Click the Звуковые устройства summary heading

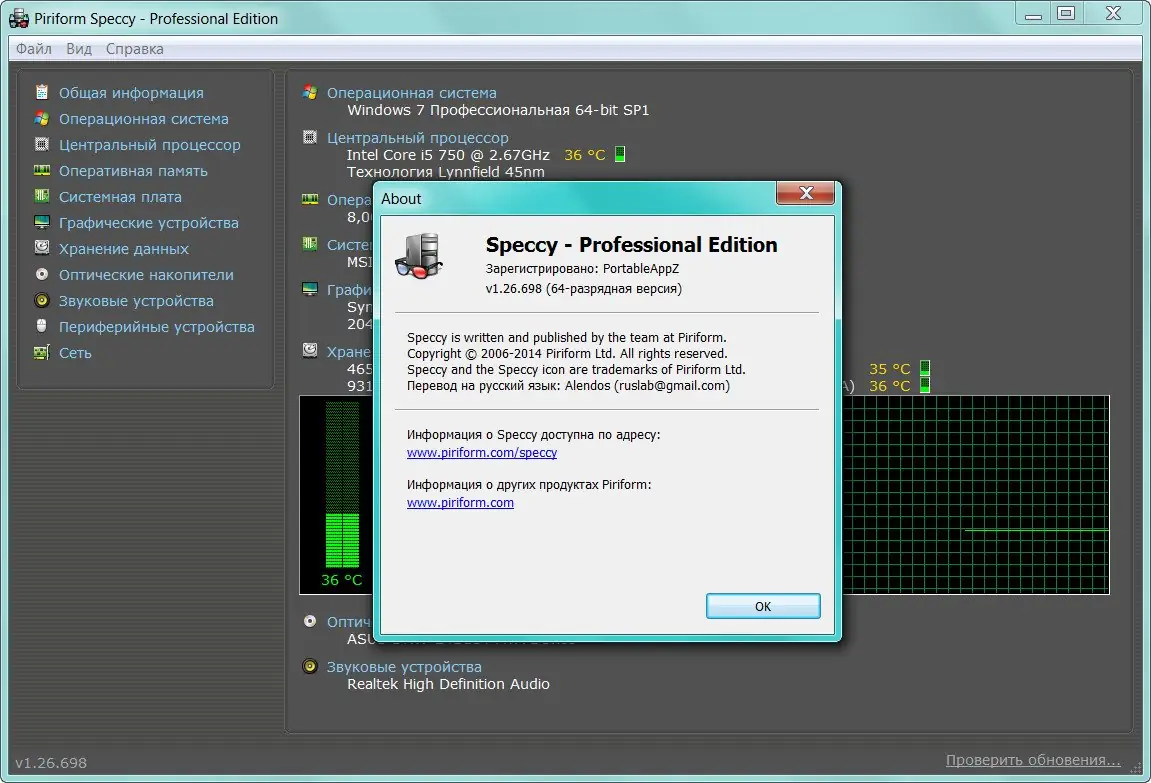point(404,667)
